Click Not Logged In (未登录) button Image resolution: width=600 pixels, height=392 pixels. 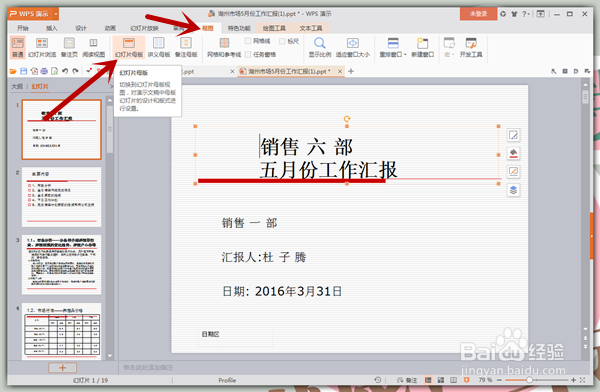pos(479,14)
